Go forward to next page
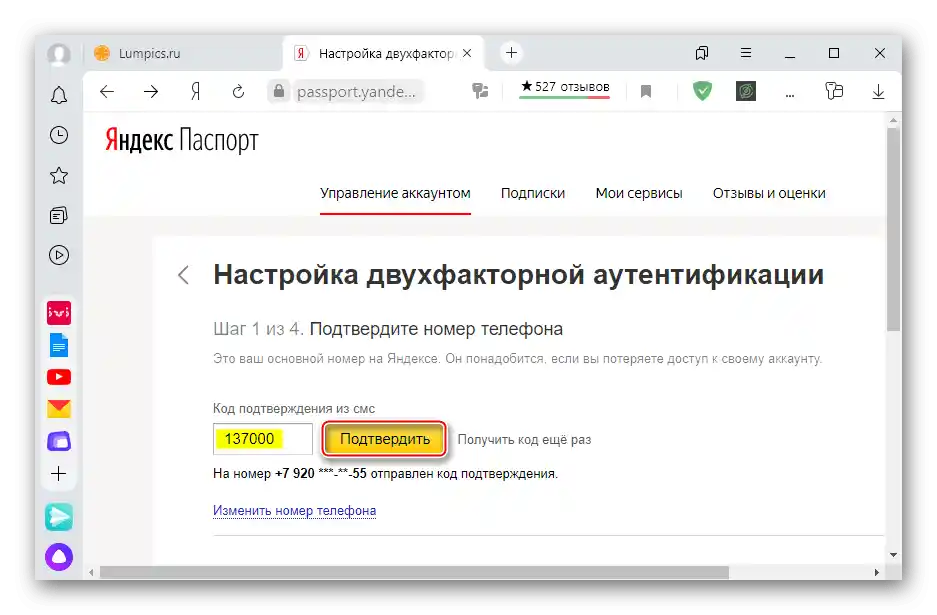 tap(151, 91)
